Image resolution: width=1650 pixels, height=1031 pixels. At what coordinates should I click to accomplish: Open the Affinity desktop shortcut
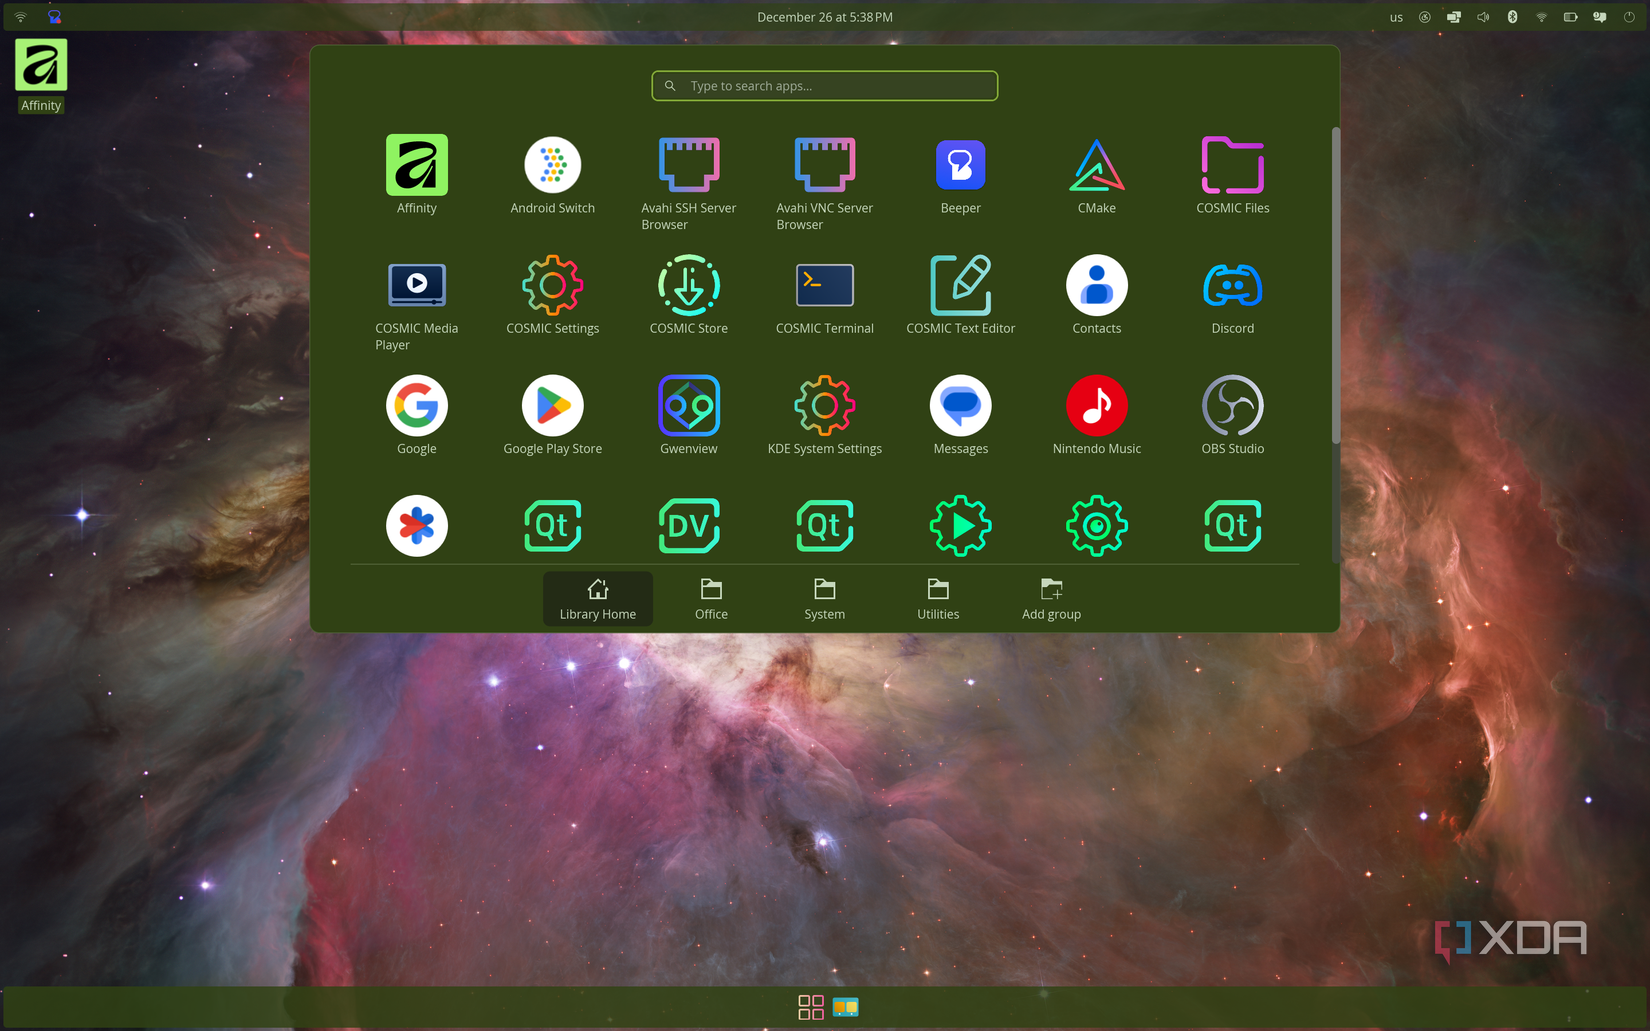coord(41,76)
